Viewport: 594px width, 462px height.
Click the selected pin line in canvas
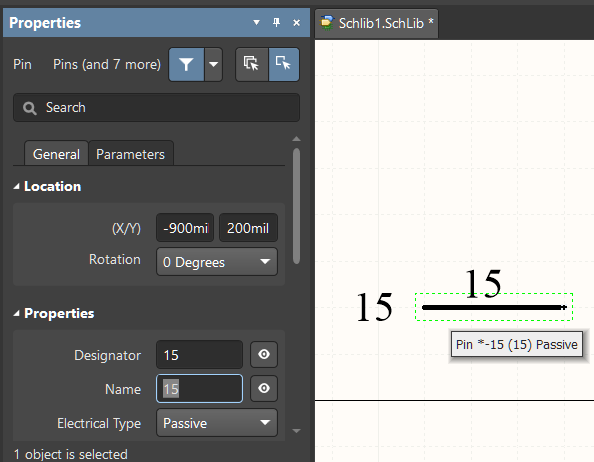pos(494,307)
